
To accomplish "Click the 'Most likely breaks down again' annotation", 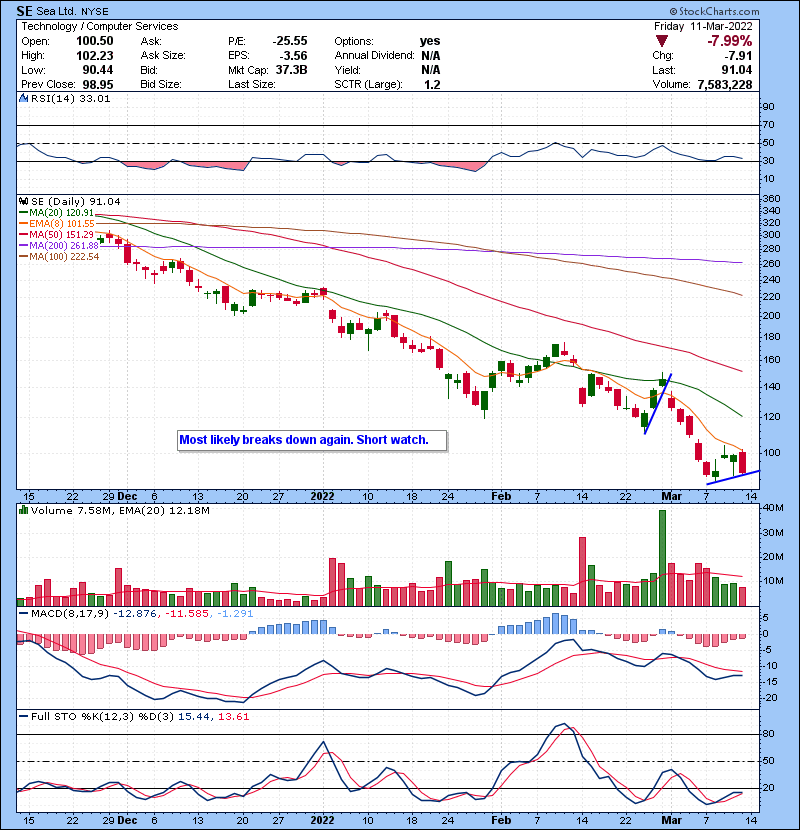I will (312, 440).
